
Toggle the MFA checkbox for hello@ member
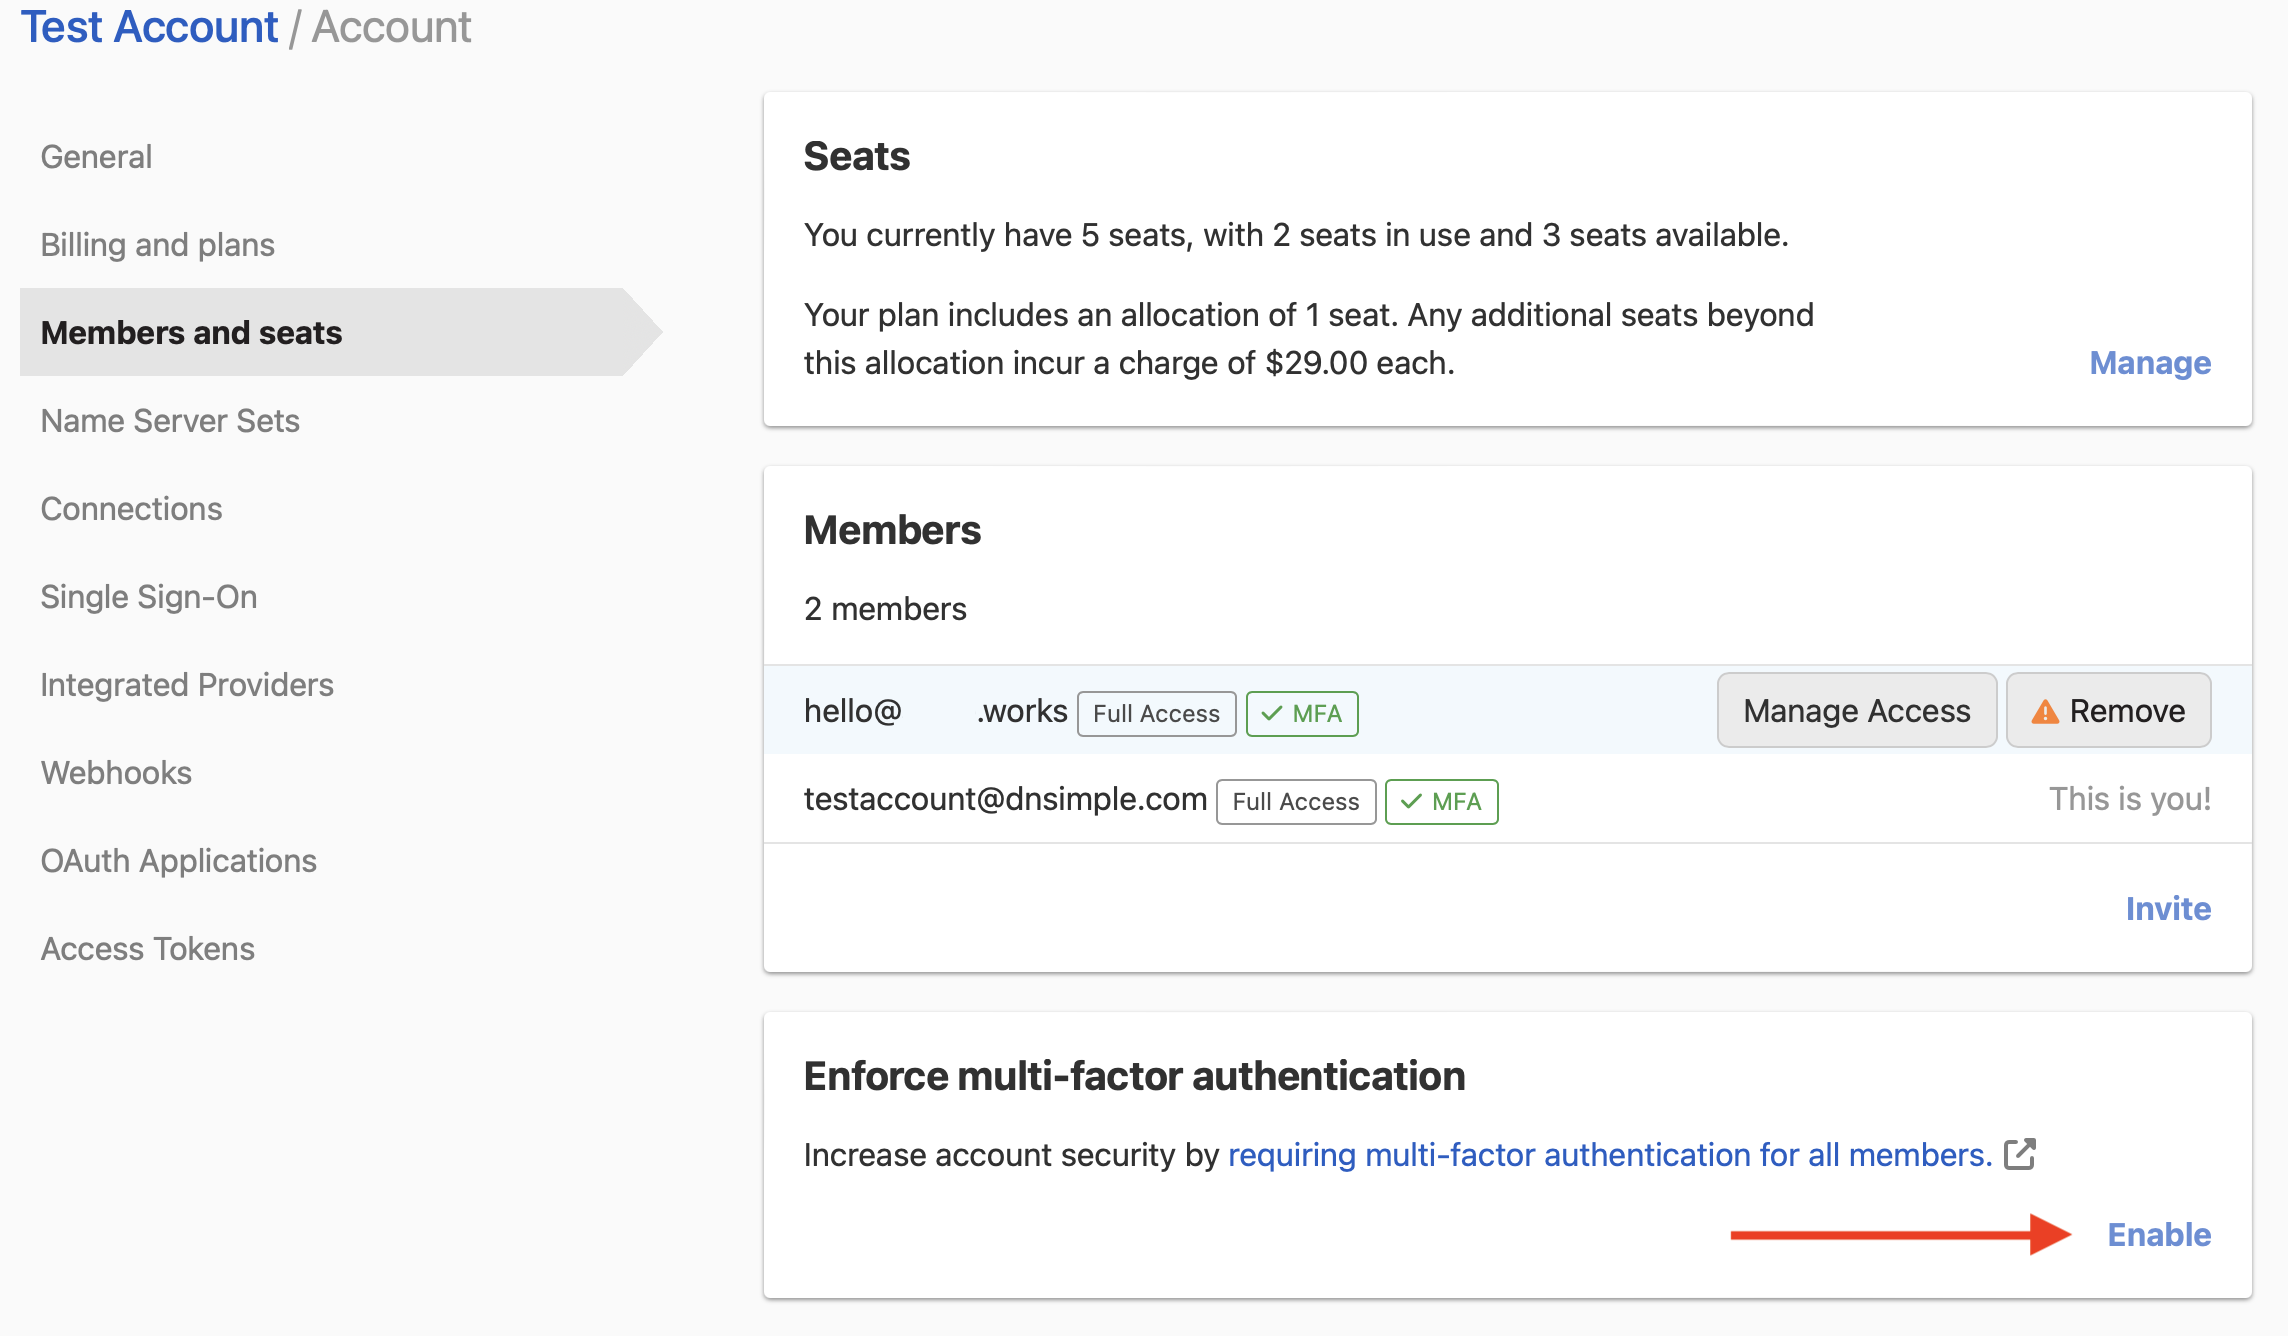tap(1302, 711)
